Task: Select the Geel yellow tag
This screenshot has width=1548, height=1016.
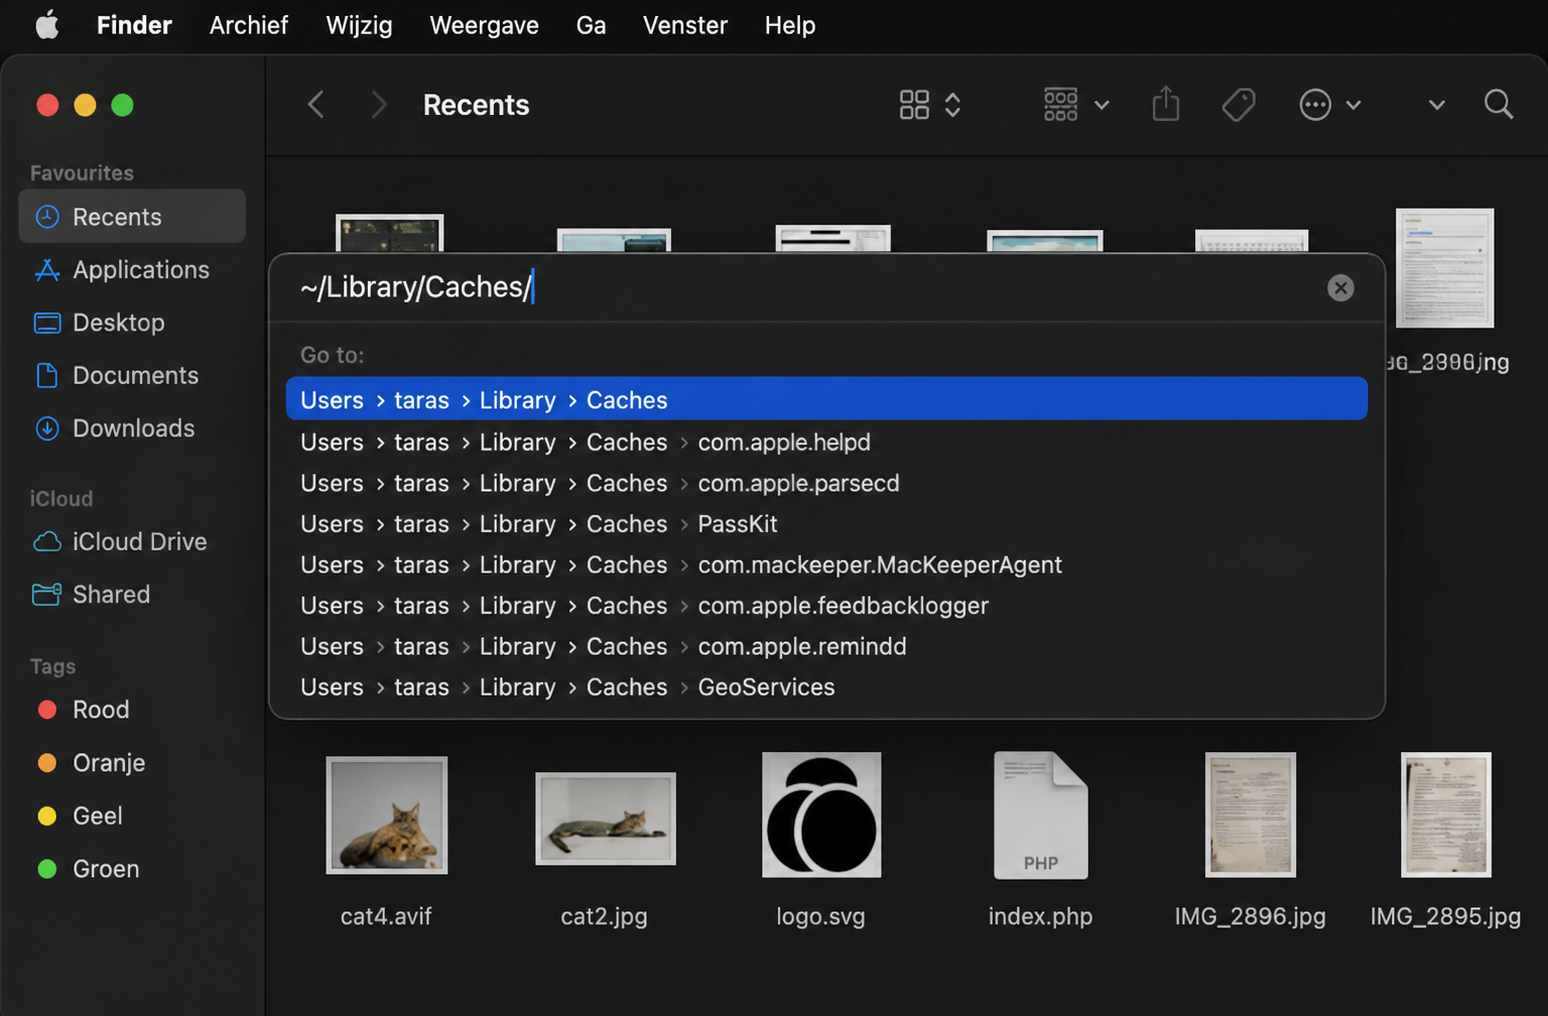Action: point(132,815)
